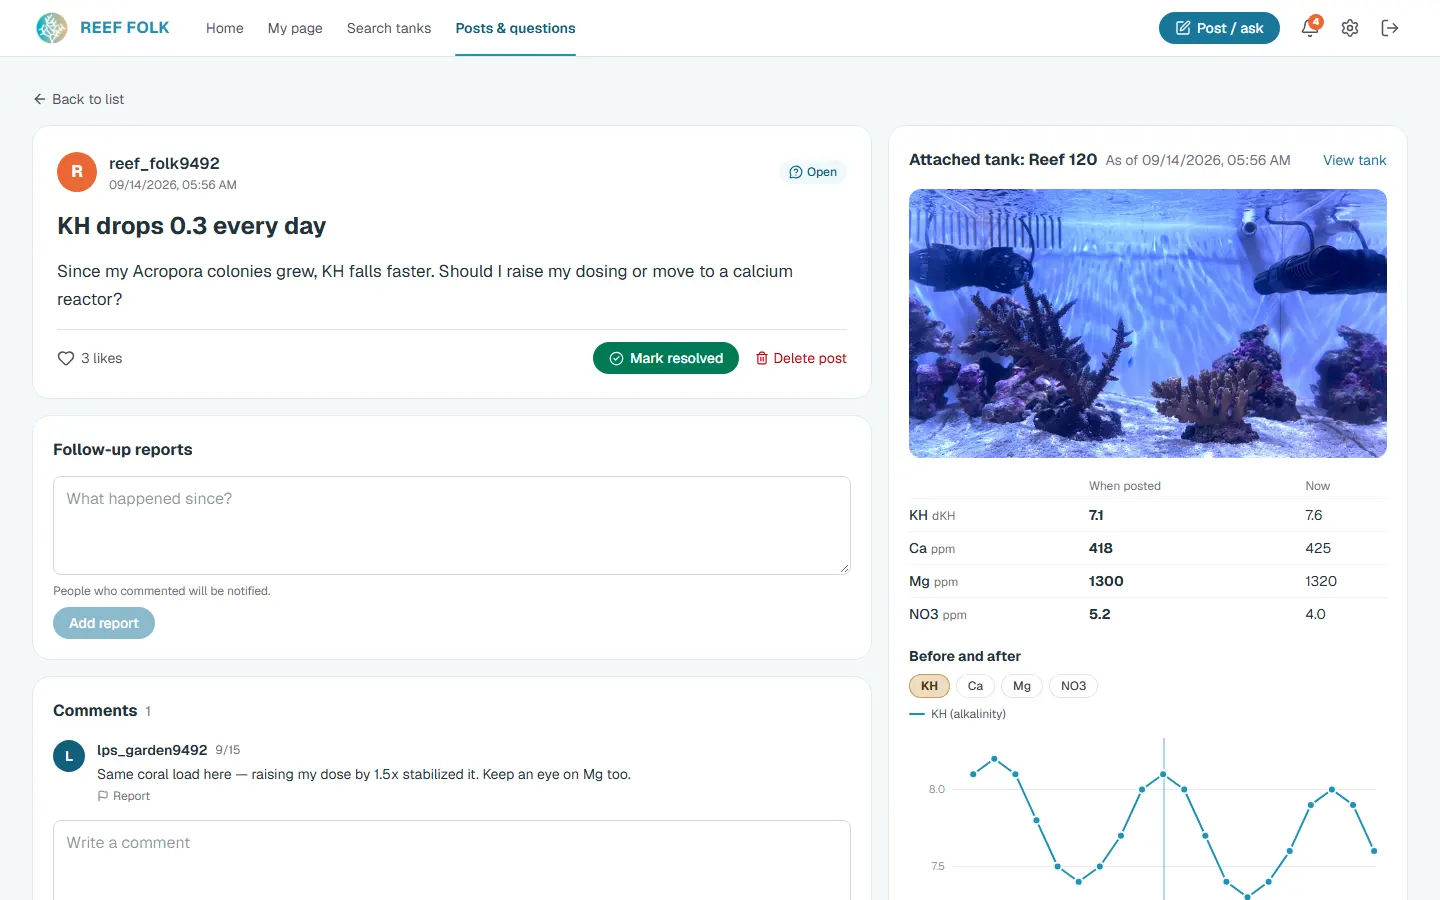Click the KH (alkalinity) chart legend
The image size is (1440, 900).
[958, 714]
